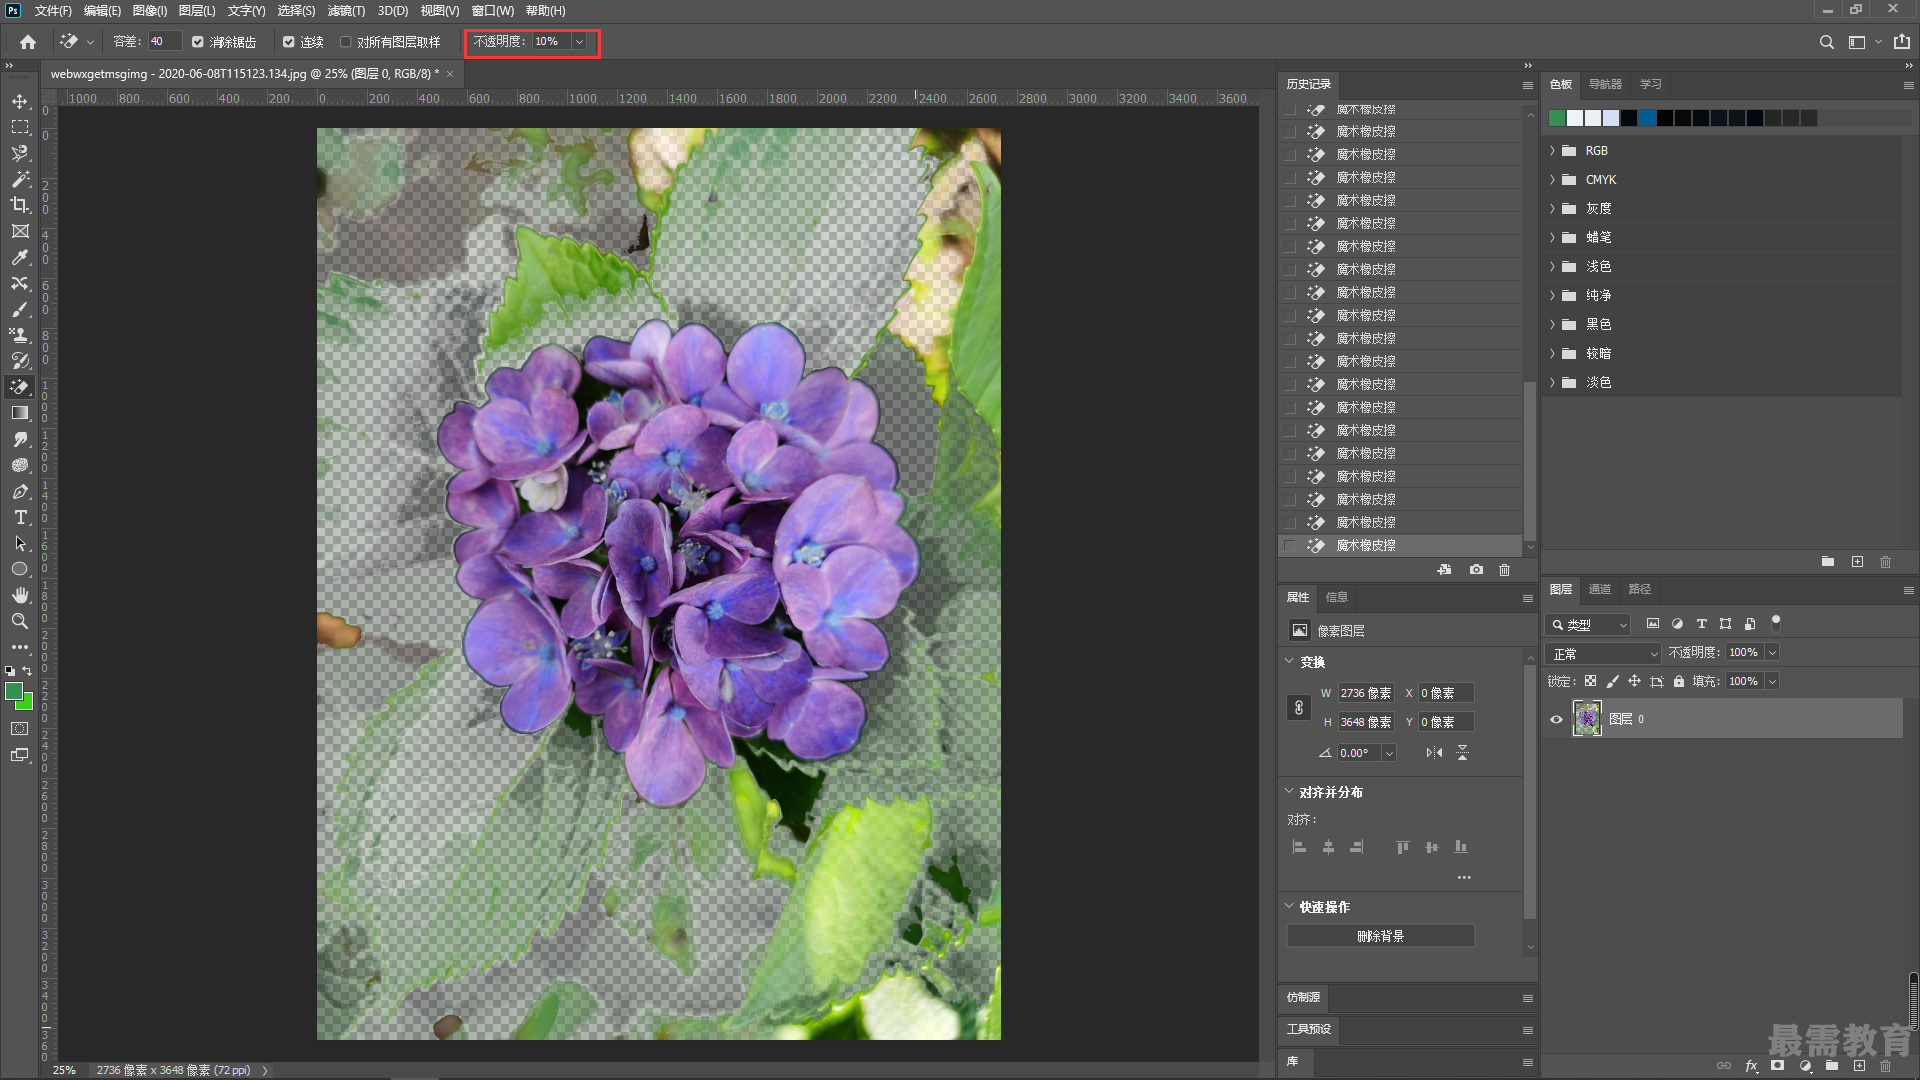
Task: Click the 删除背景 button
Action: (1380, 936)
